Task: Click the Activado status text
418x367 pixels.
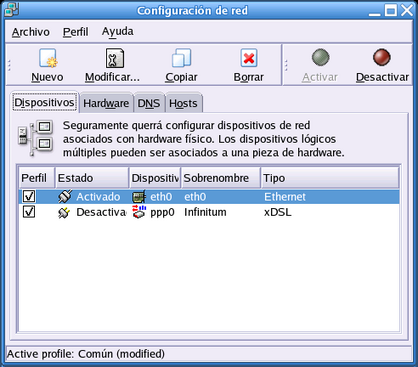Action: click(x=98, y=197)
